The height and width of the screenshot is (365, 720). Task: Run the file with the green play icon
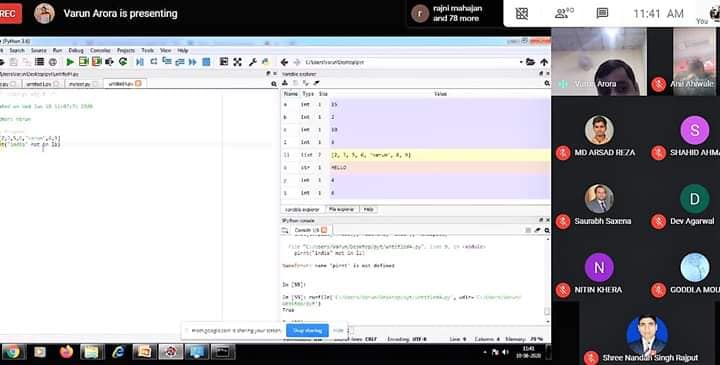(x=70, y=62)
